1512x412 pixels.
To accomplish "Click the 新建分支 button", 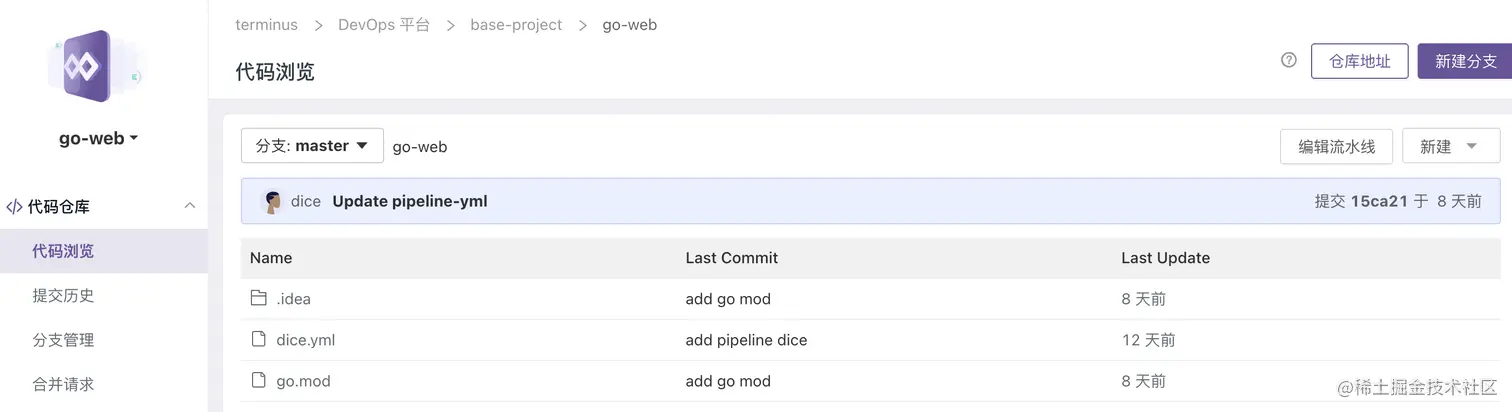I will pos(1465,61).
